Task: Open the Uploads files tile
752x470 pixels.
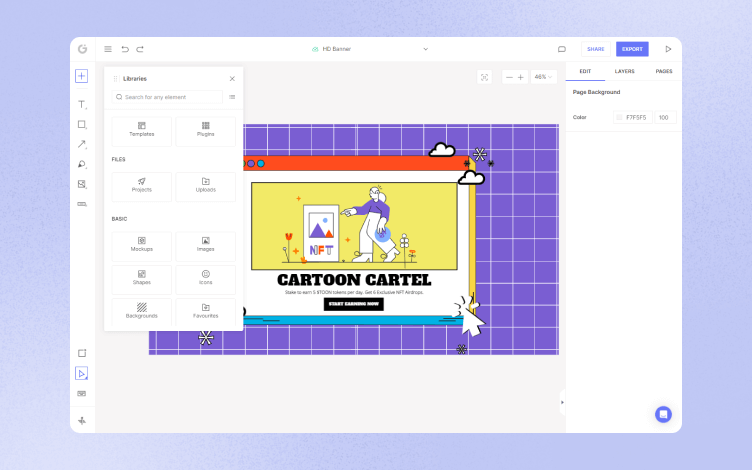Action: point(205,187)
